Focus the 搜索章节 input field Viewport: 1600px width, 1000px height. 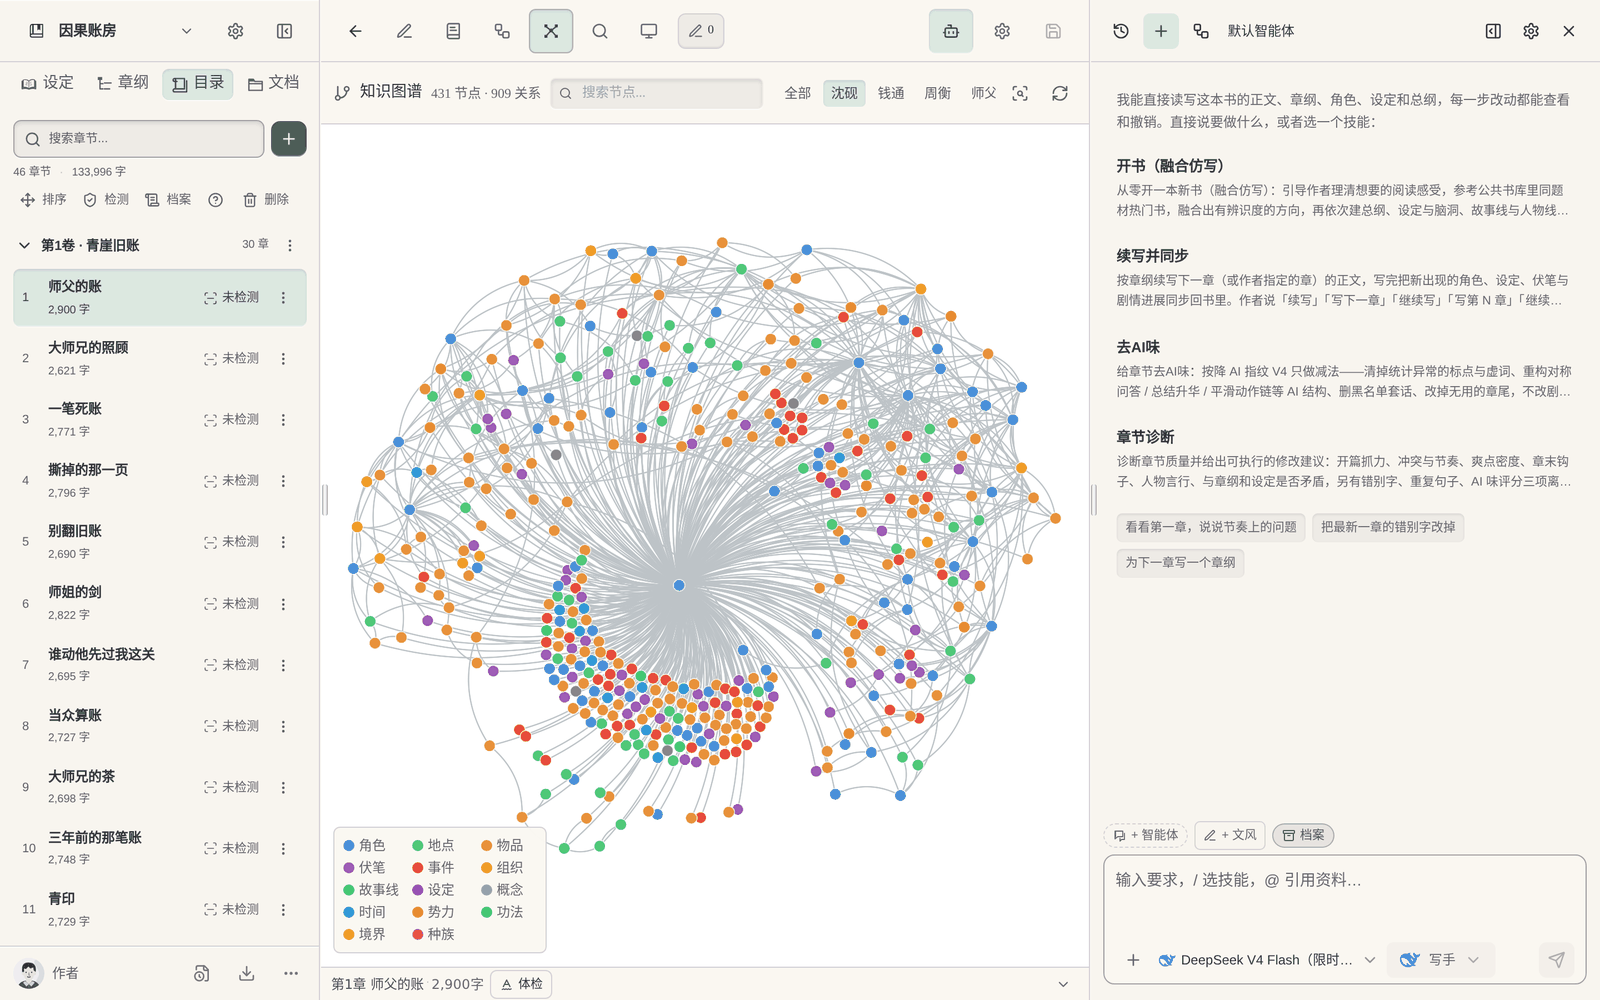(139, 139)
